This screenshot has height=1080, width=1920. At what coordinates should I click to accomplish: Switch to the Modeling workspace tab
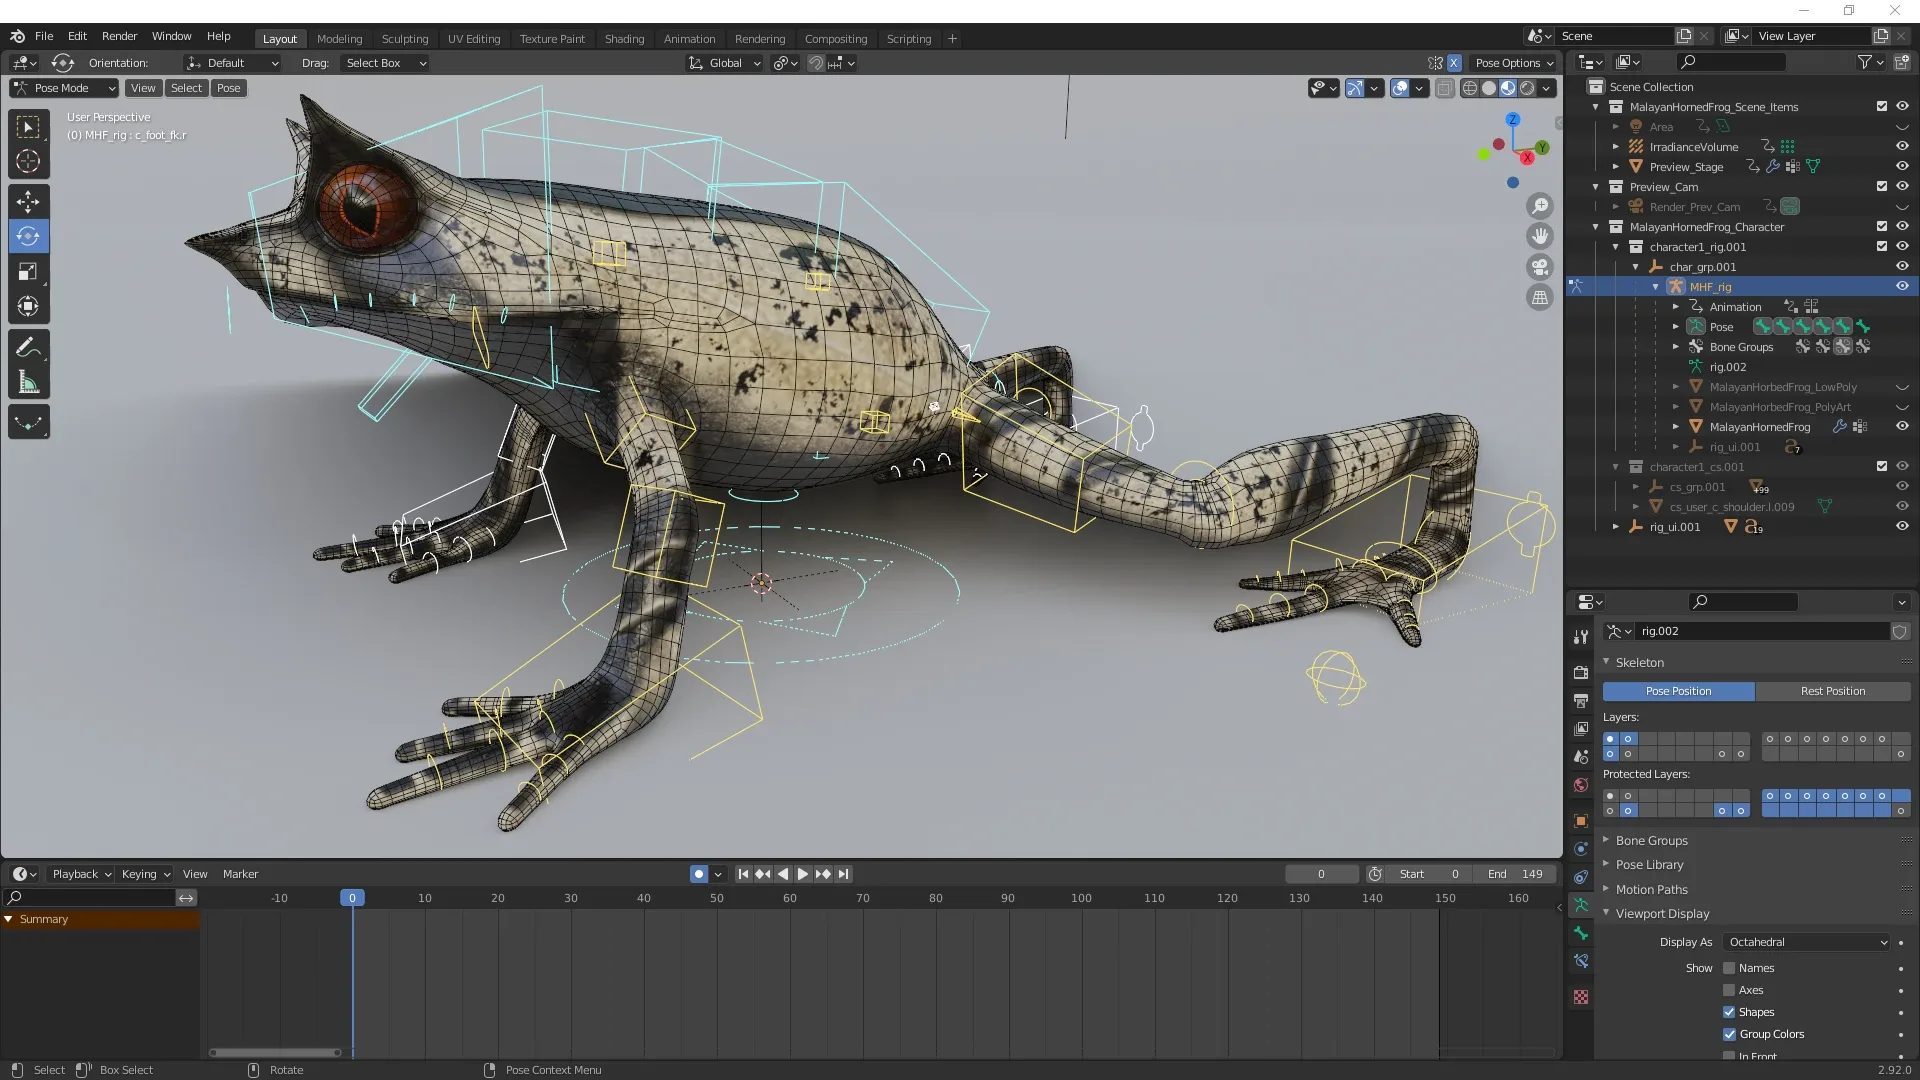(339, 39)
